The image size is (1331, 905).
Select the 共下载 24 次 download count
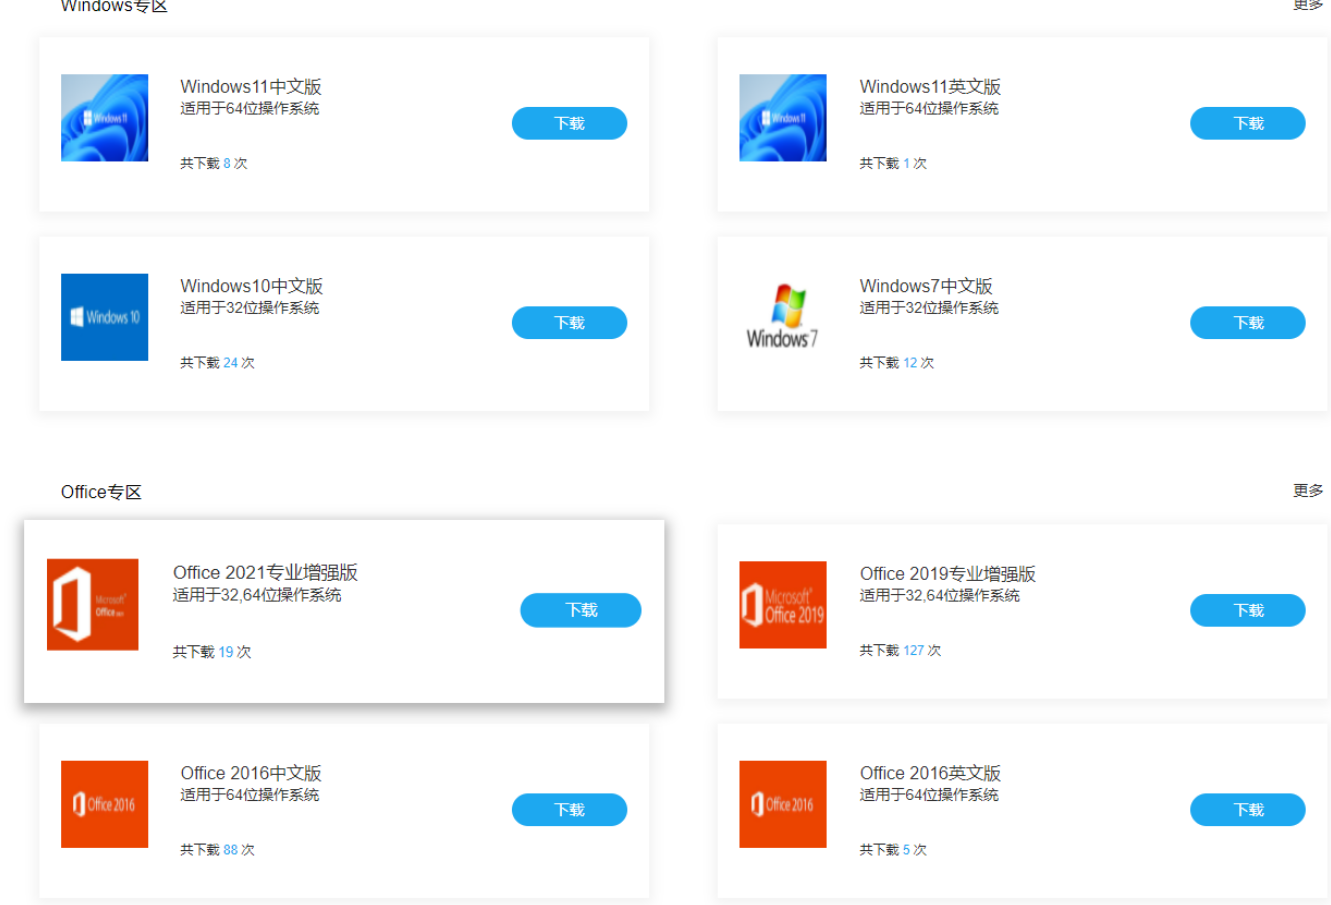click(217, 363)
